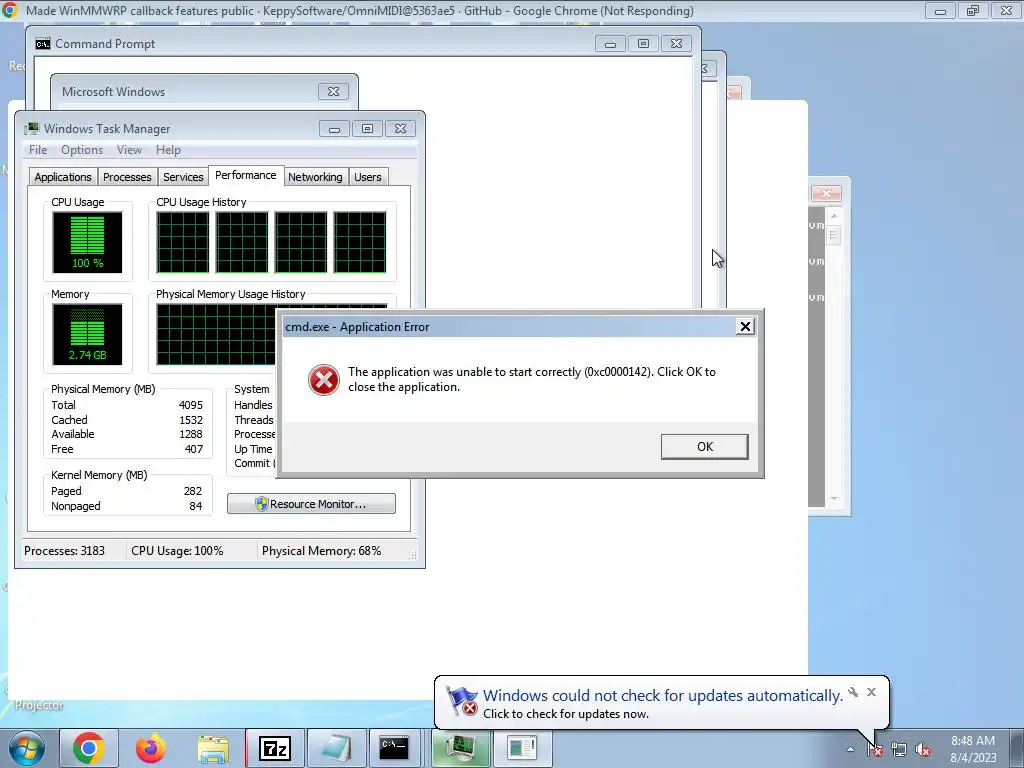This screenshot has width=1024, height=768.
Task: Close the Windows Update notification balloon
Action: [x=871, y=692]
